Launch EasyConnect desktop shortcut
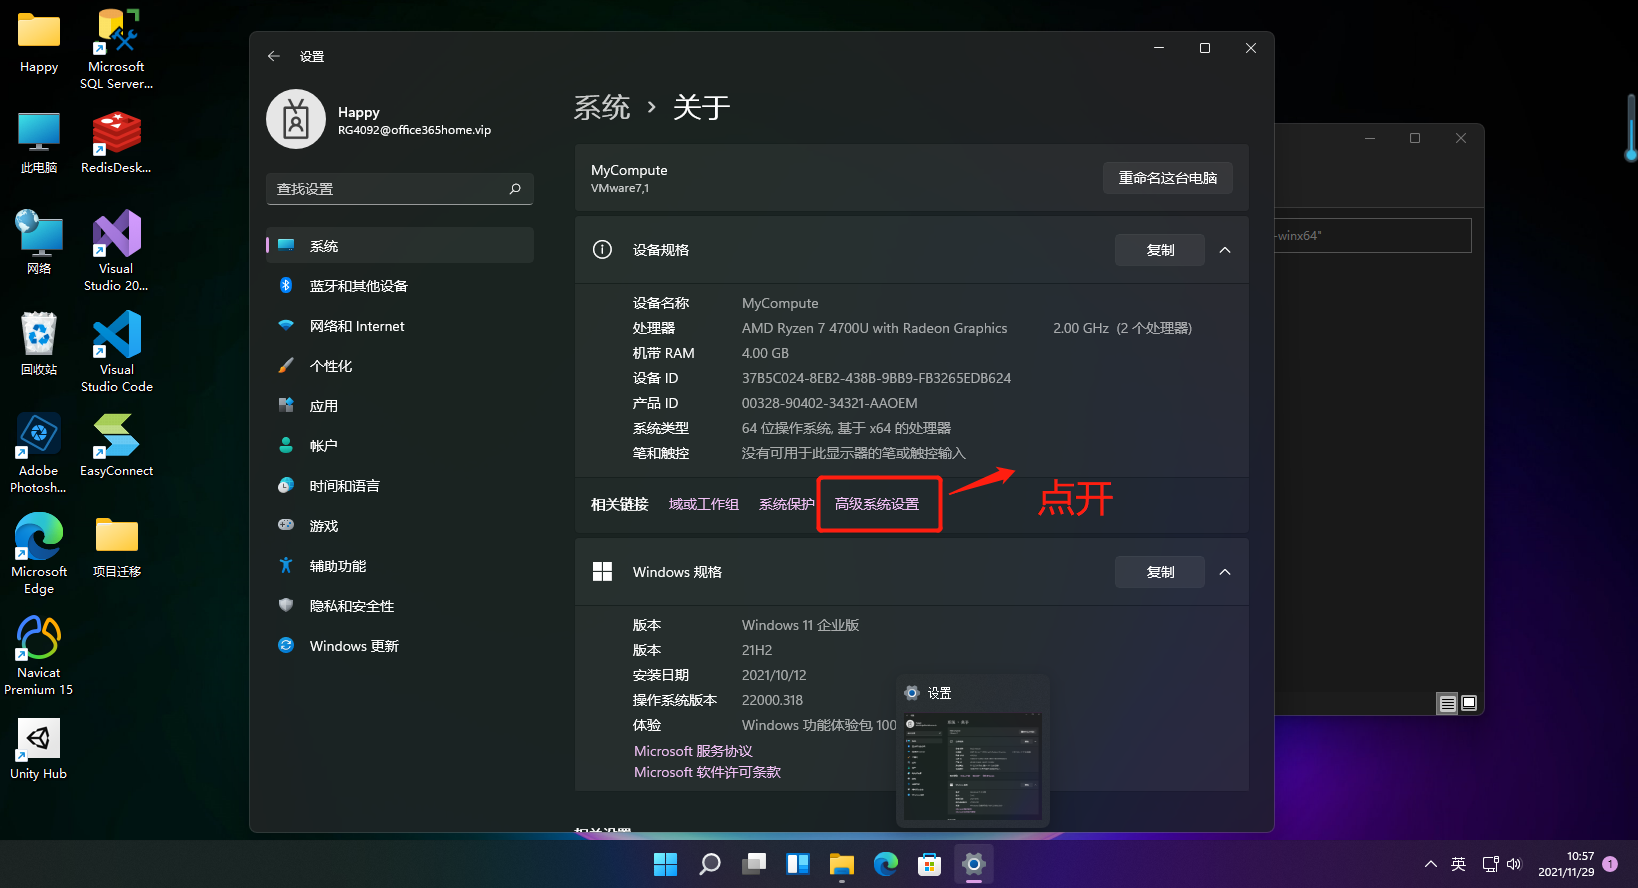Viewport: 1638px width, 888px height. coord(117,445)
